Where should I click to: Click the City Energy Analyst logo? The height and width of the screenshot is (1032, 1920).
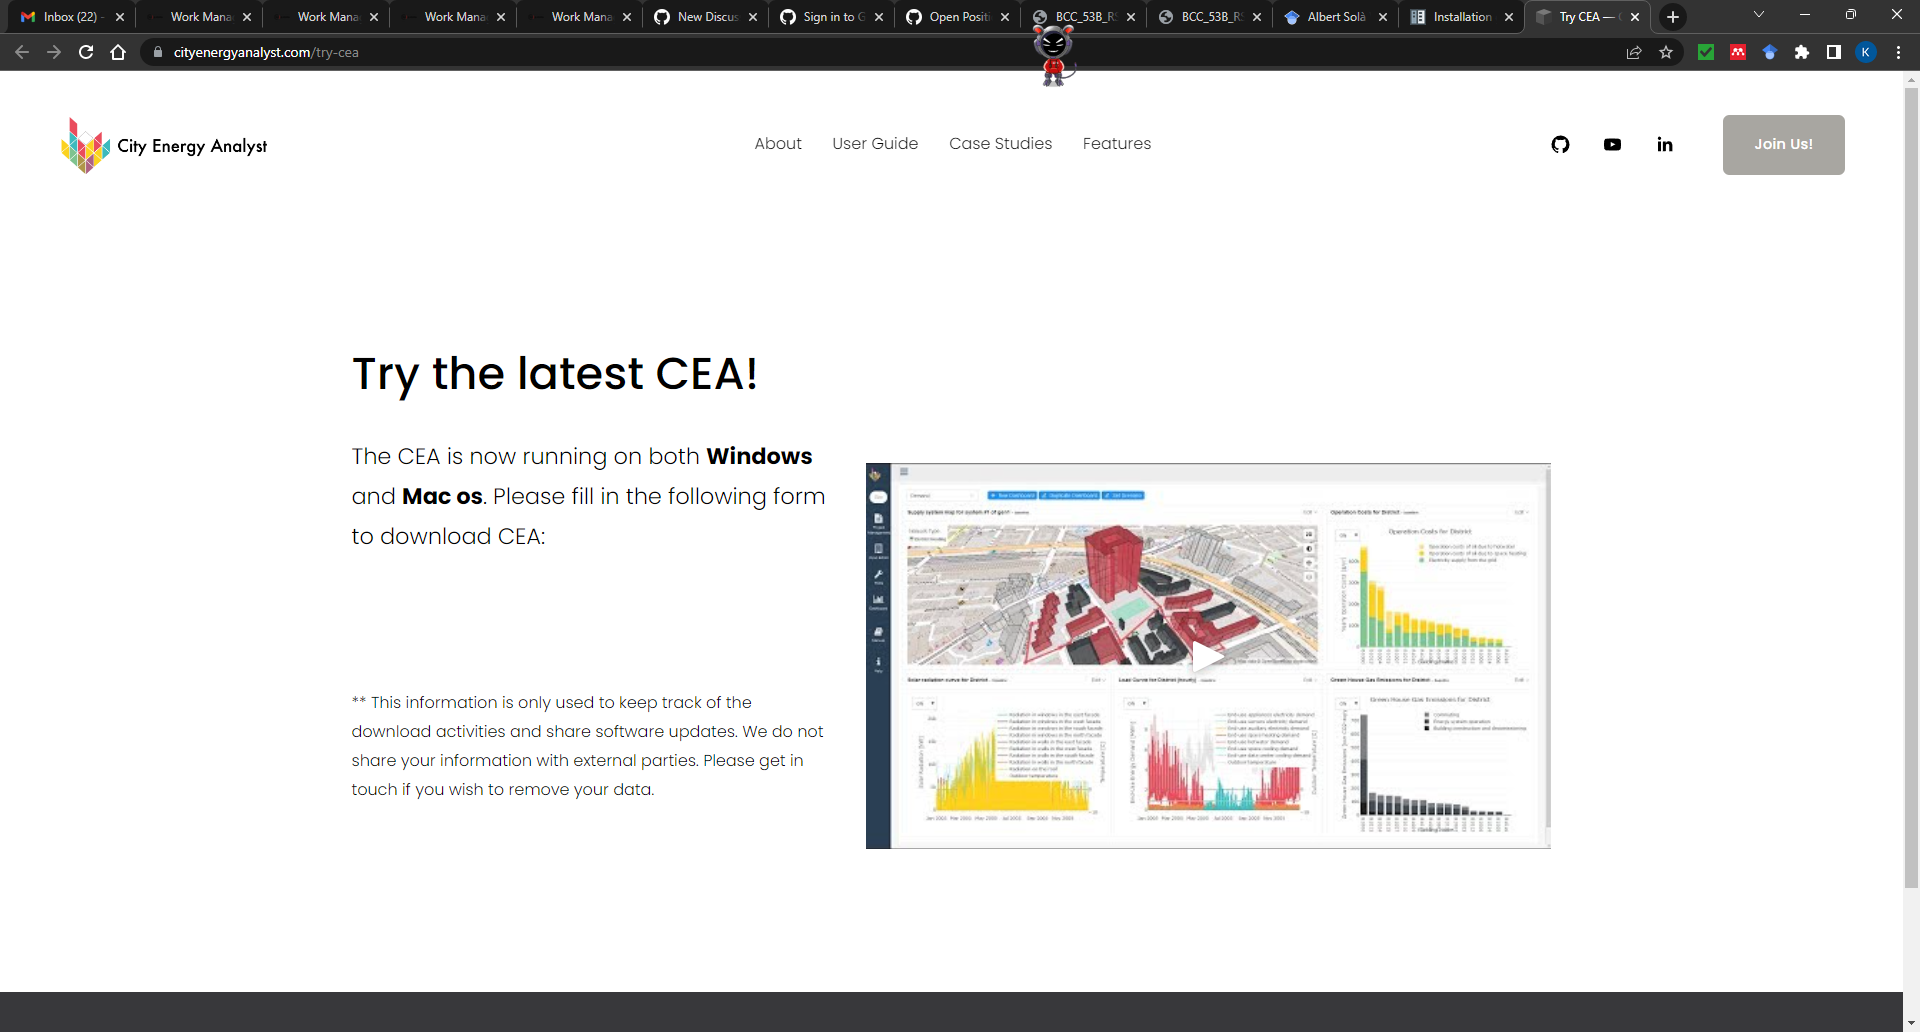164,146
